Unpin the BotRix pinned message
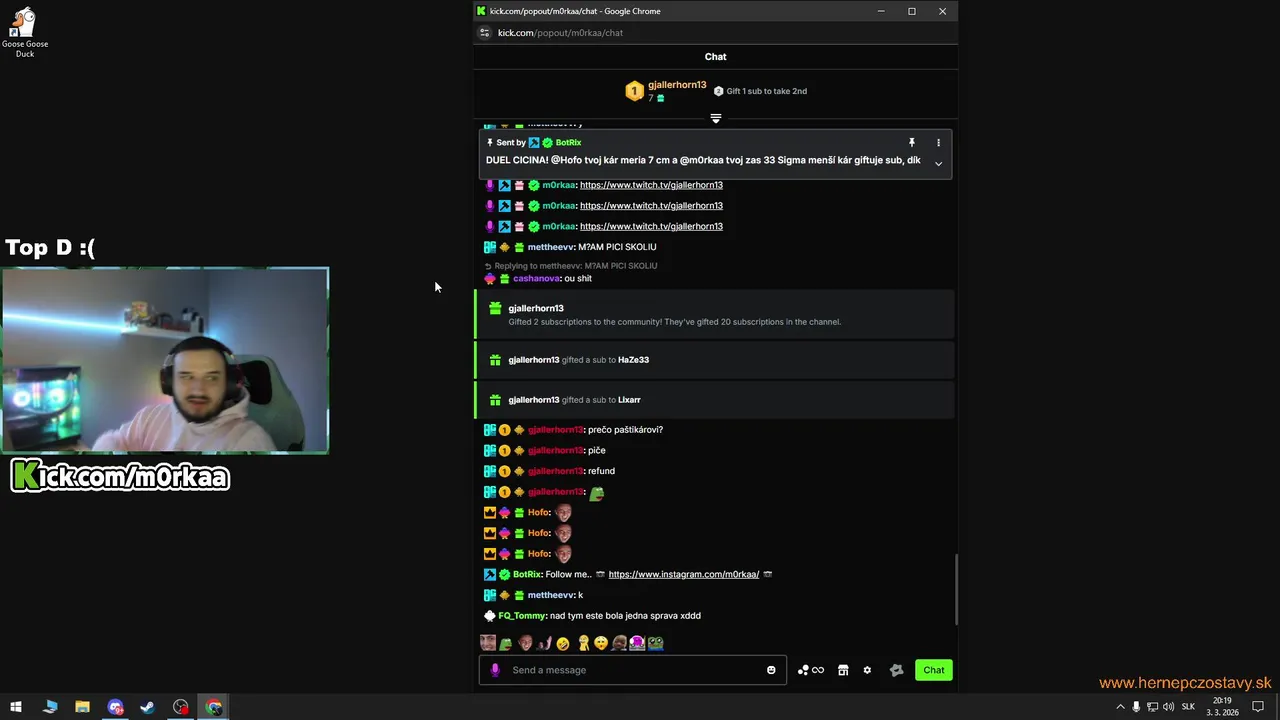Image resolution: width=1280 pixels, height=720 pixels. pyautogui.click(x=911, y=143)
